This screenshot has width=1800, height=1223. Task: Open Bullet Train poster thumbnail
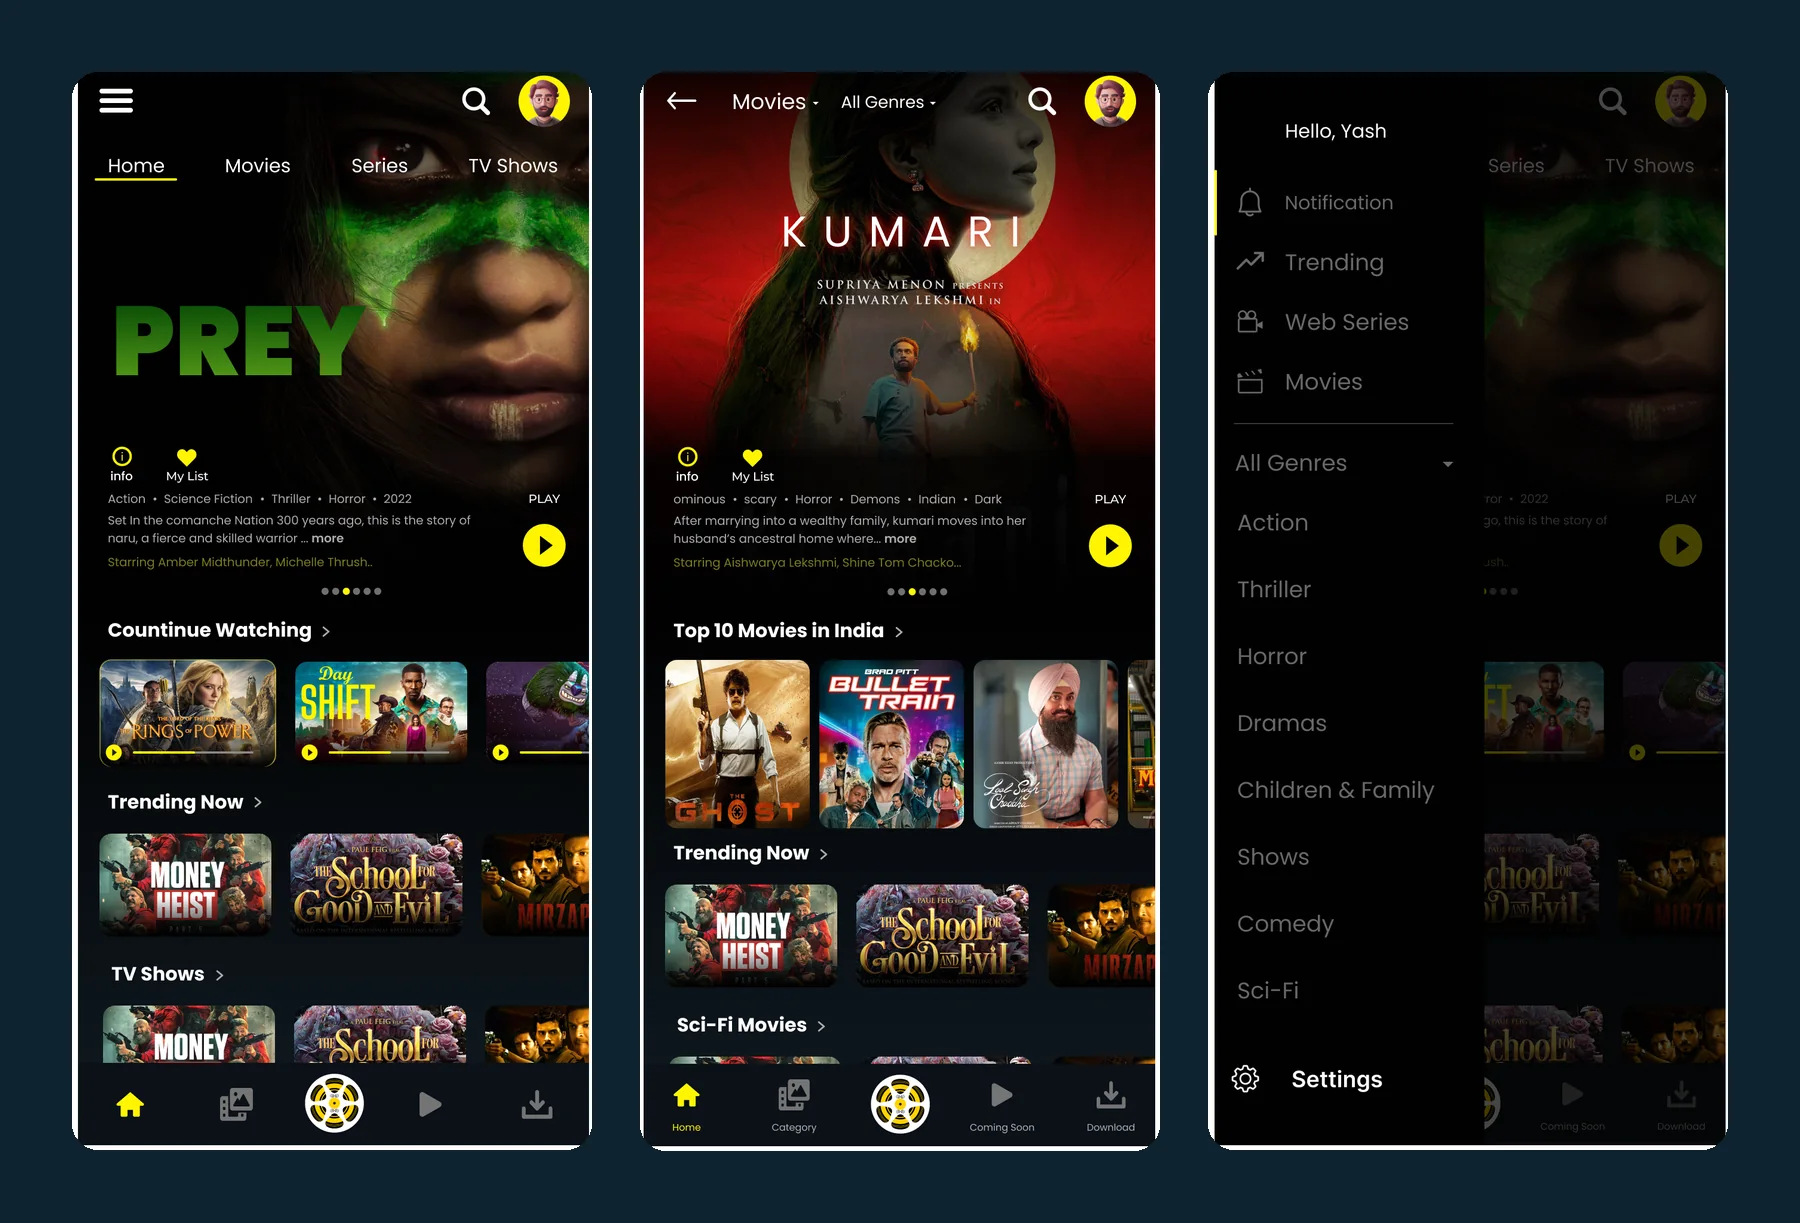coord(891,744)
